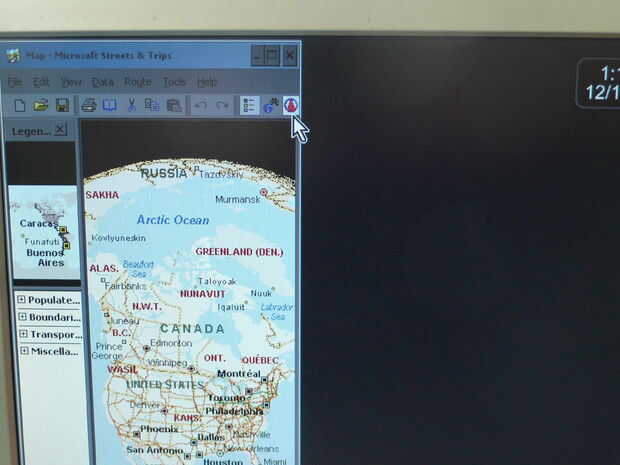Click the Edmonton city label
620x465 pixels.
[x=171, y=343]
